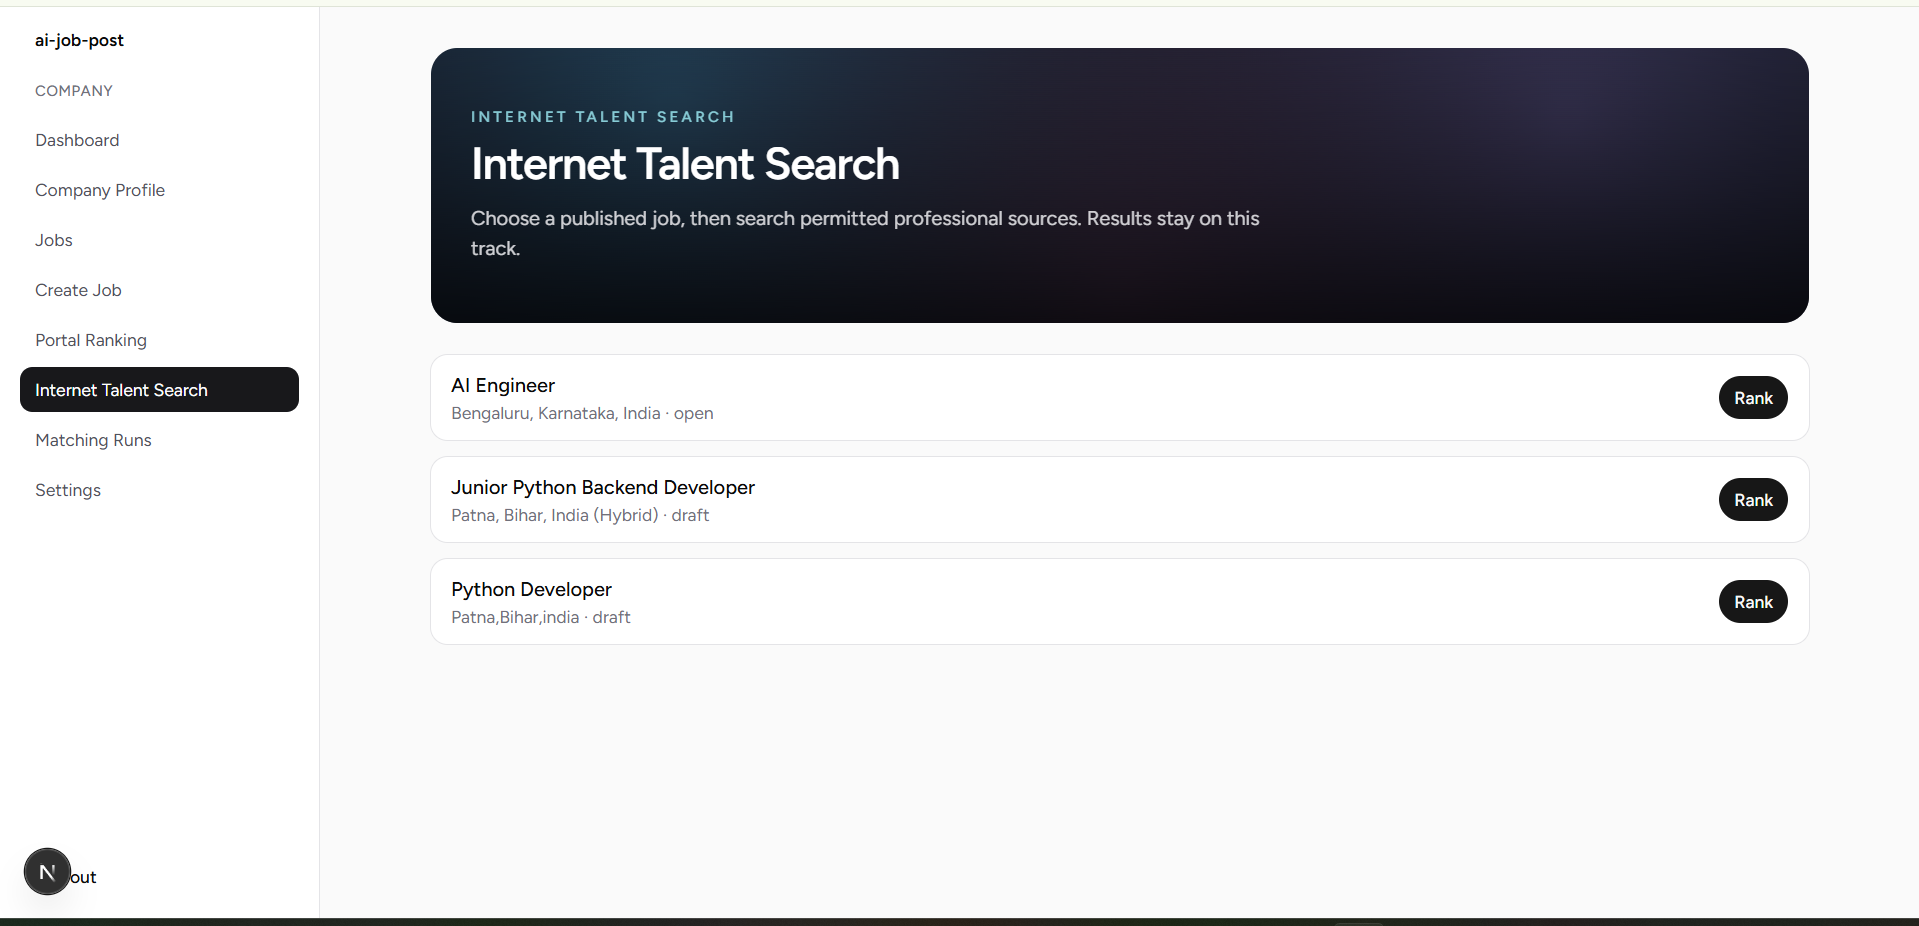Image resolution: width=1919 pixels, height=926 pixels.
Task: Open Settings in sidebar
Action: 68,490
